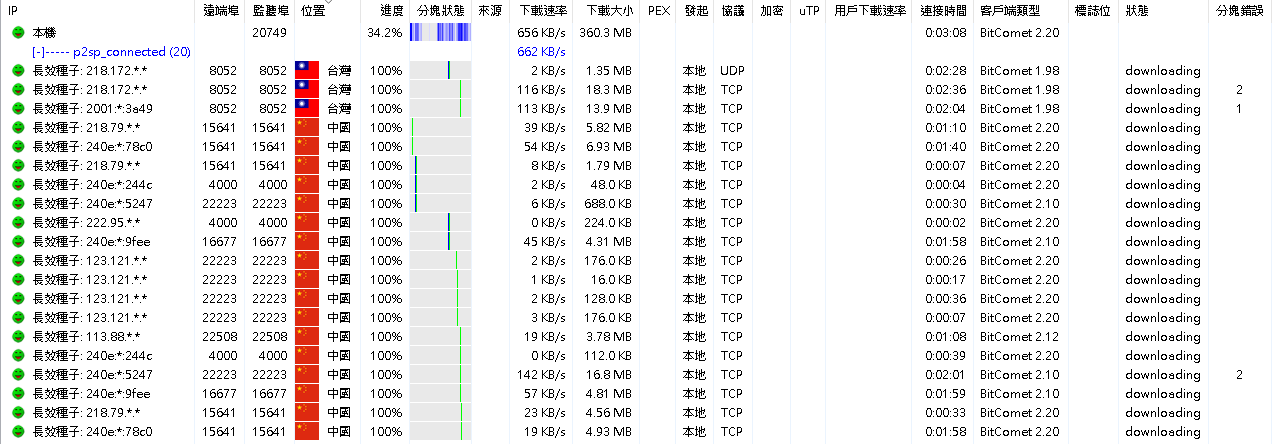Click piece status bar in 222.95.*.* row

coord(440,223)
